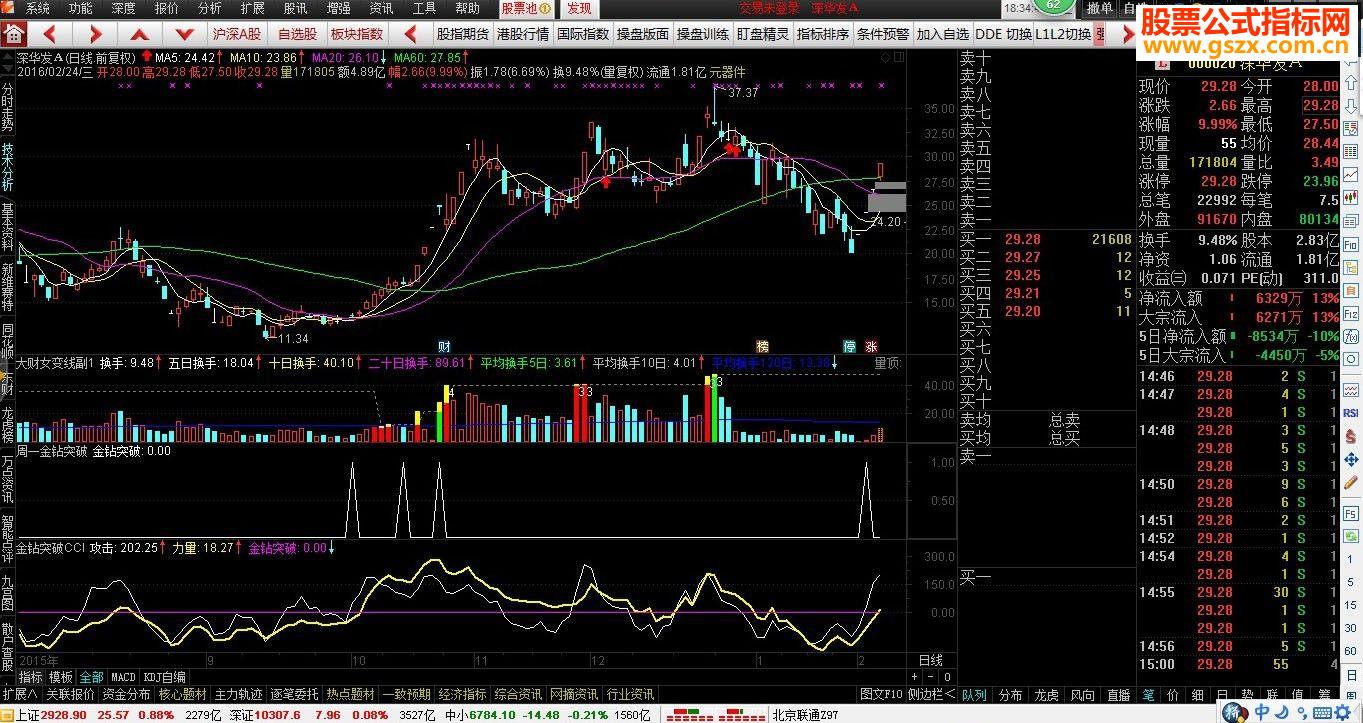Image resolution: width=1363 pixels, height=723 pixels.
Task: Click 操盘训练 toolbar button
Action: [702, 34]
